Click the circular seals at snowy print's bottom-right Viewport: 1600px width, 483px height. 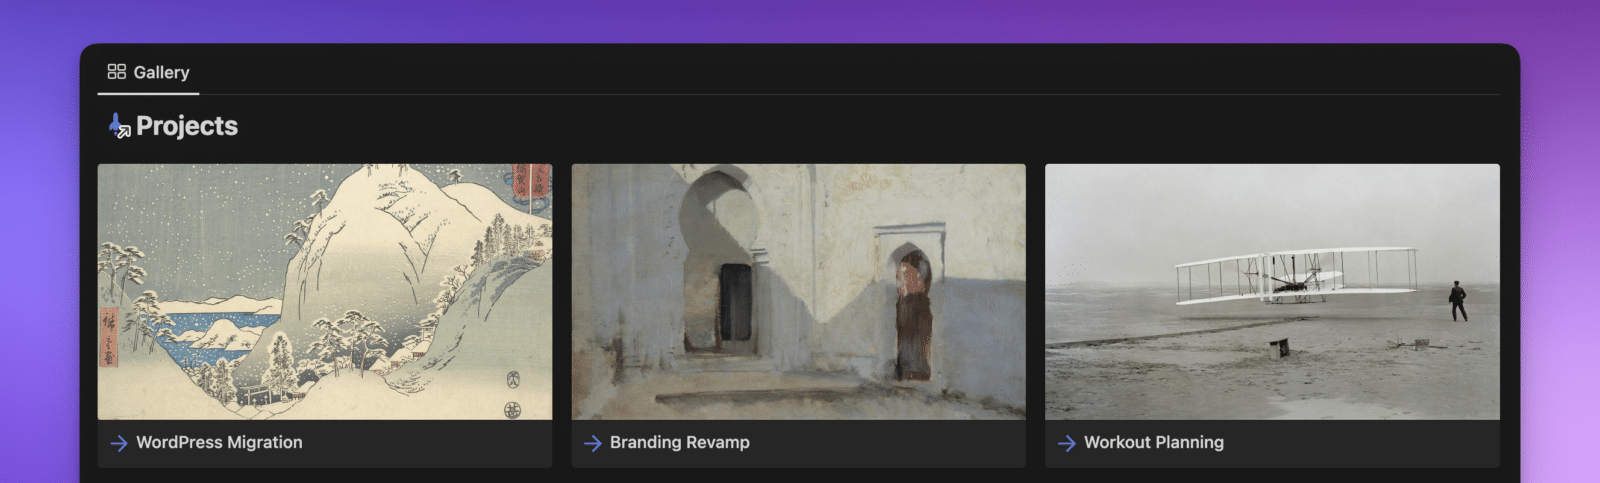click(513, 395)
